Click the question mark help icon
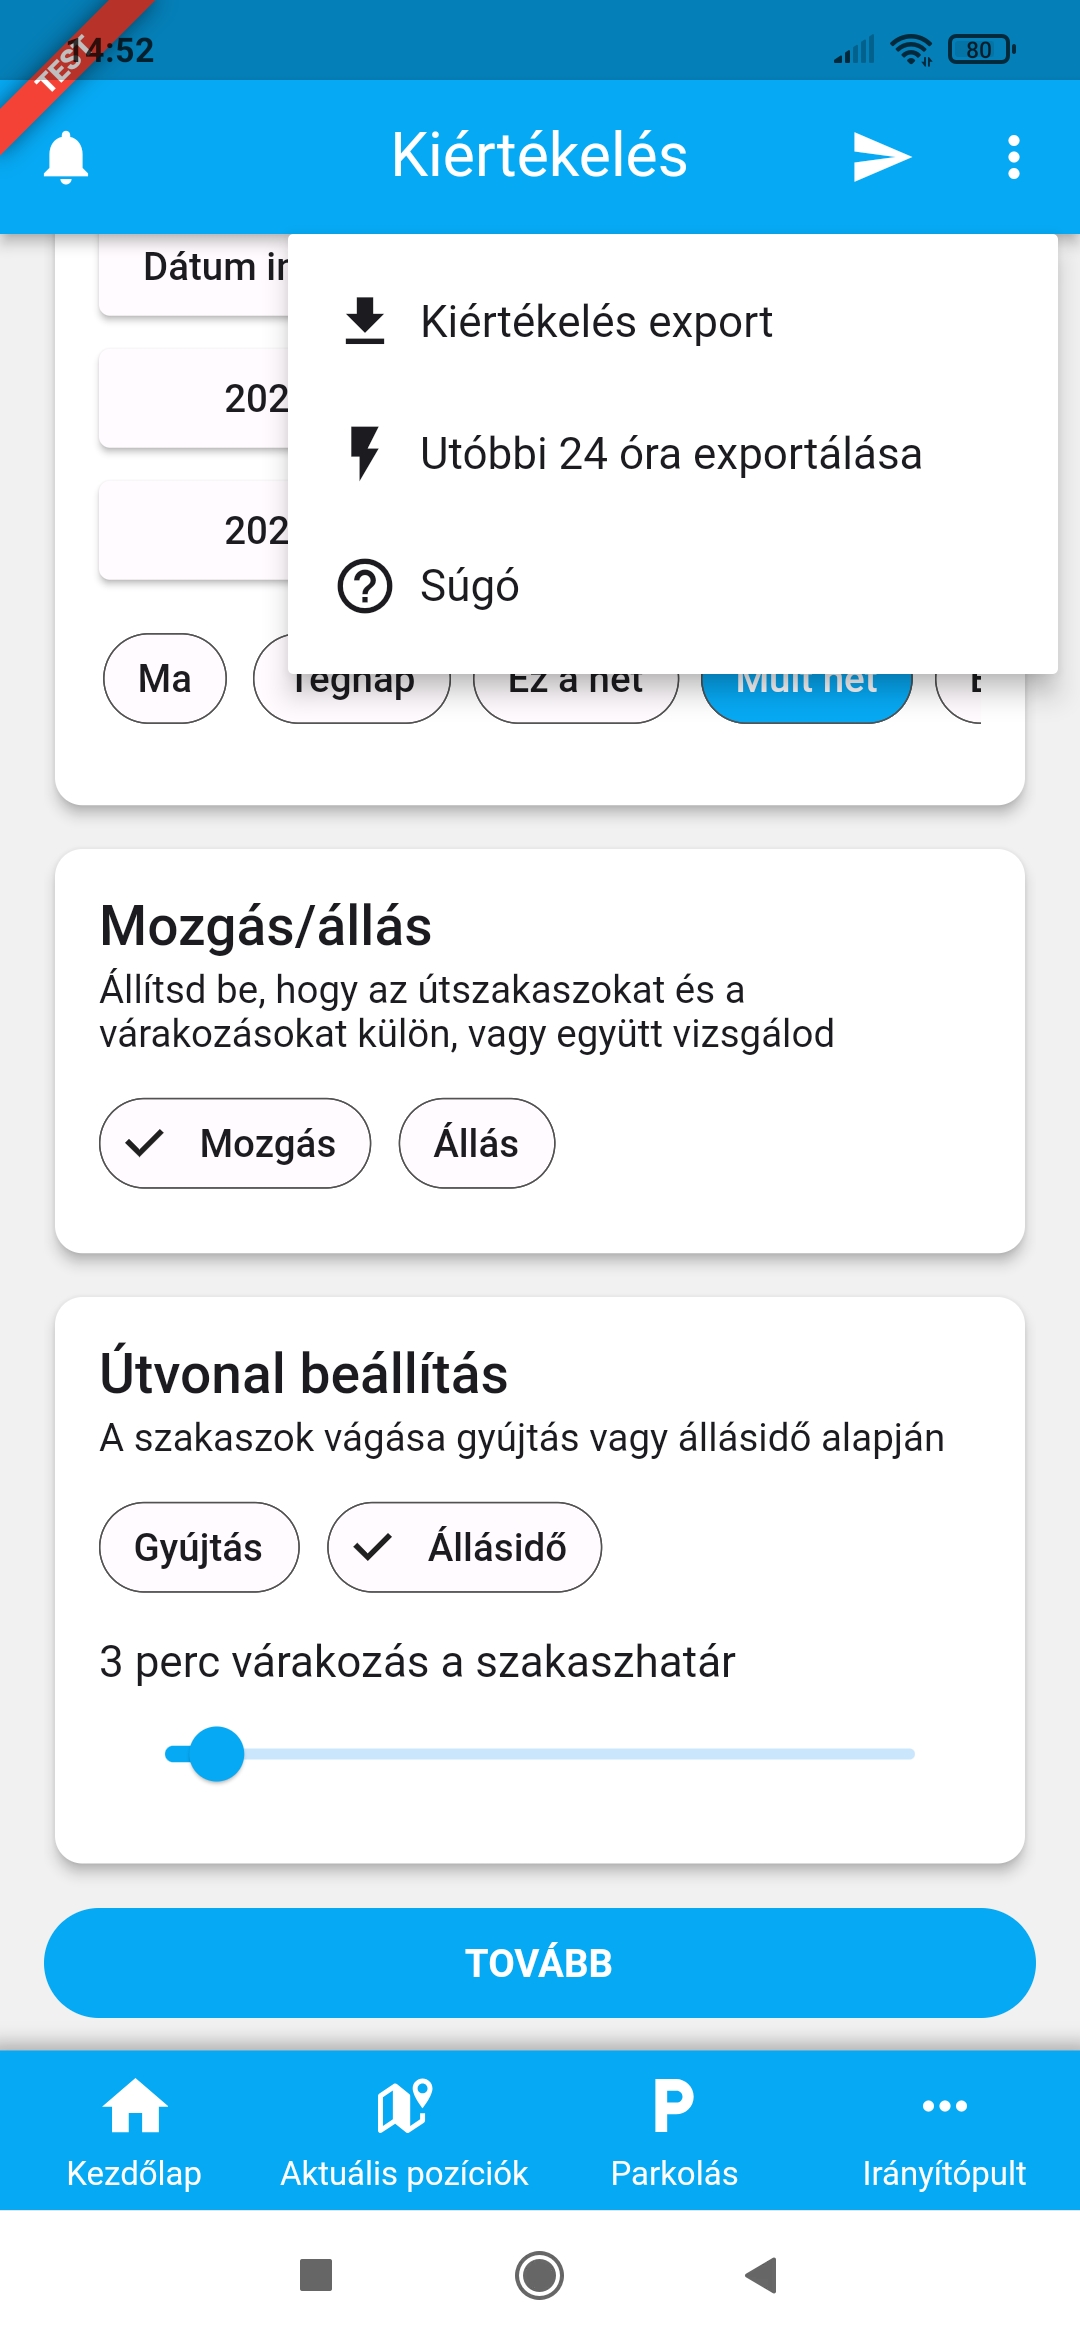Screen dimensions: 1080x2340 [365, 586]
